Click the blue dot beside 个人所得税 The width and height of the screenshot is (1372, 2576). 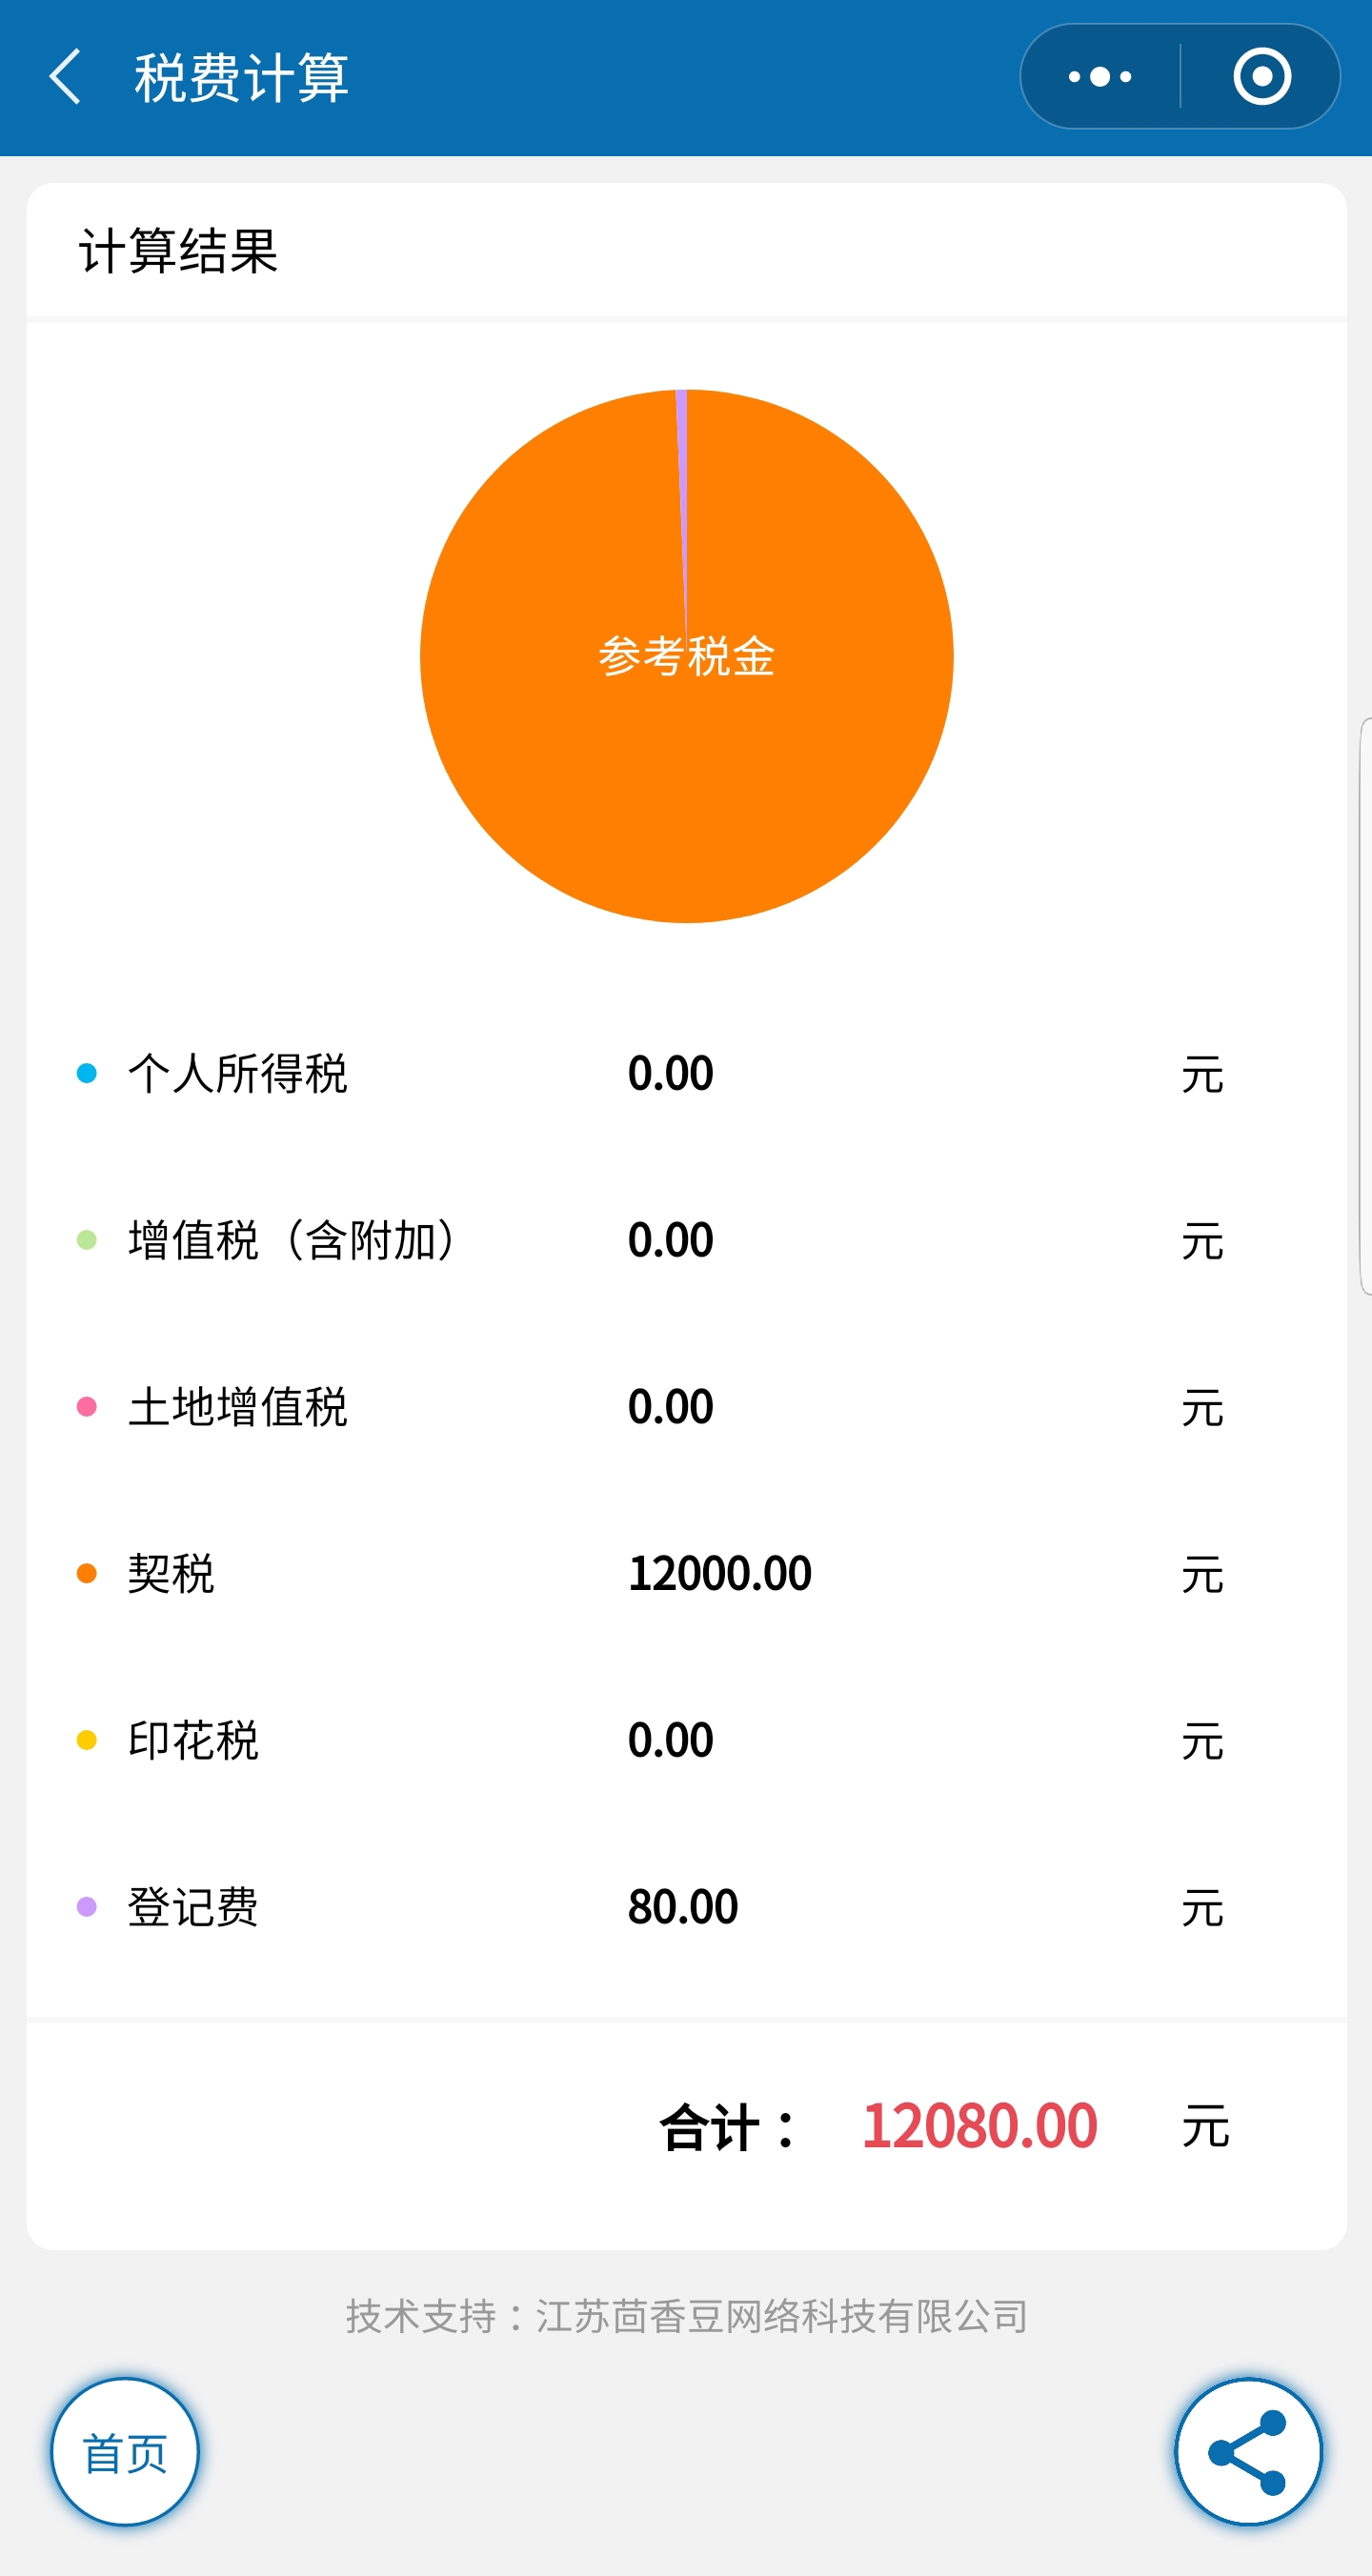(87, 1073)
